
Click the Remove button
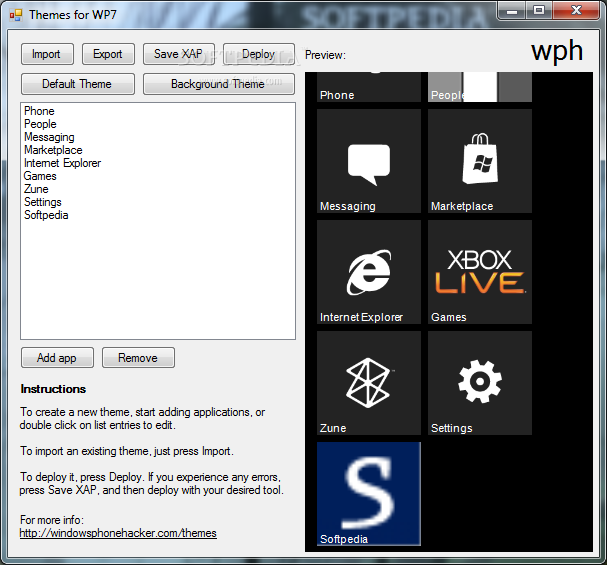pyautogui.click(x=138, y=358)
